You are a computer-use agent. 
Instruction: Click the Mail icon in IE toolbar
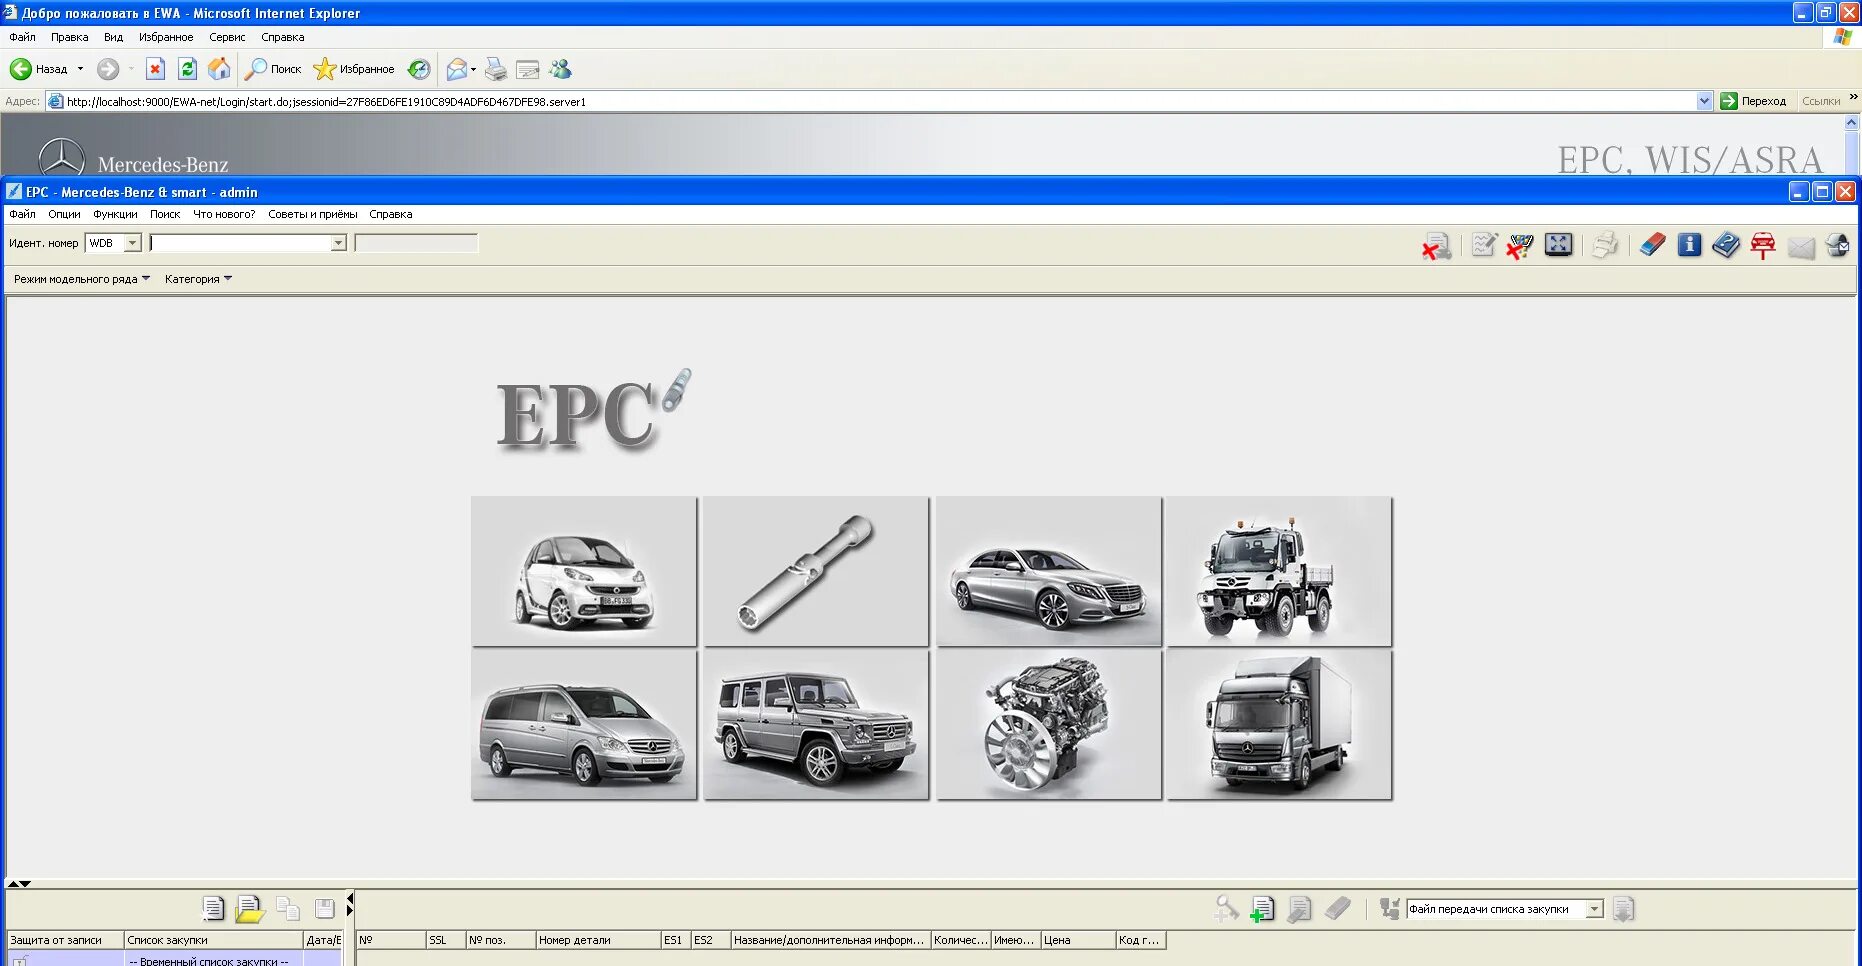point(457,69)
